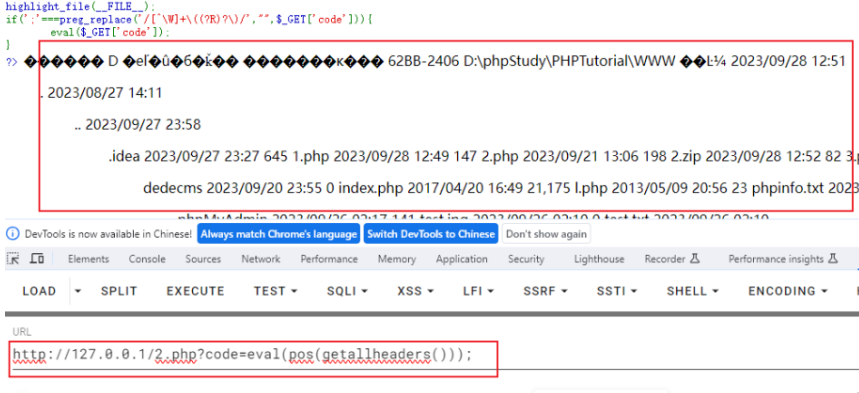859x393 pixels.
Task: Click the Recorder tab flask icon
Action: pos(695,258)
